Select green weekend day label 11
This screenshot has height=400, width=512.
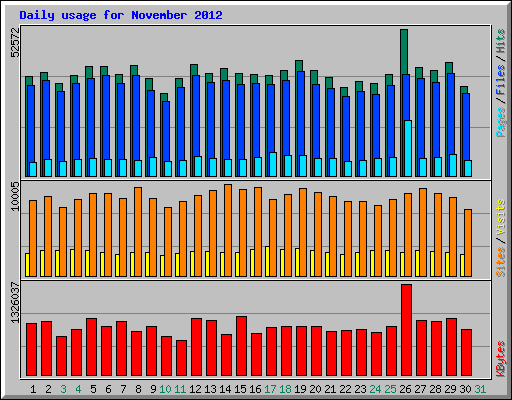coord(180,389)
